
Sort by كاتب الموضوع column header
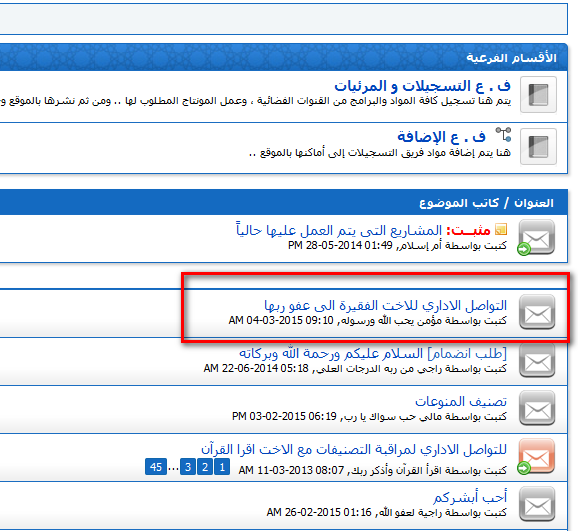459,203
